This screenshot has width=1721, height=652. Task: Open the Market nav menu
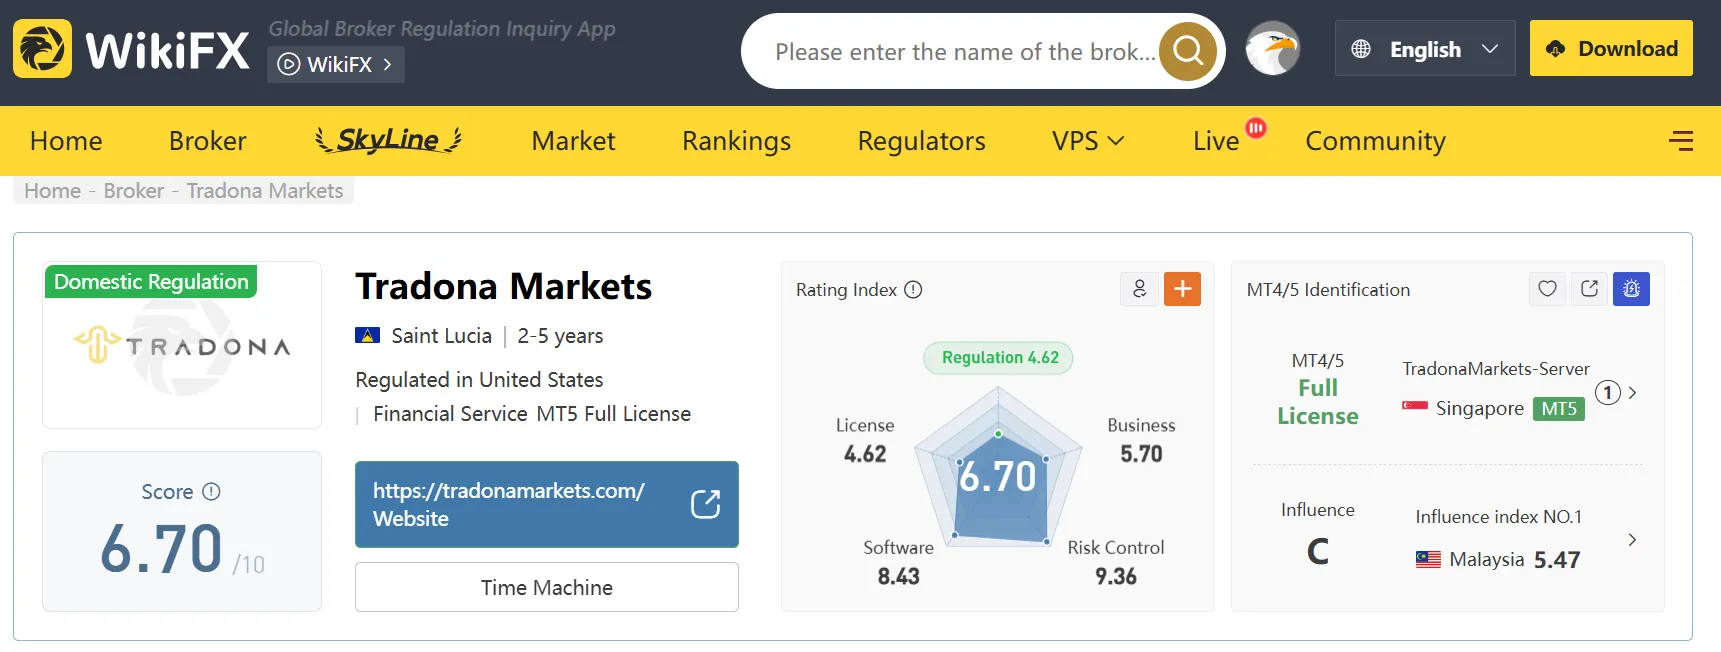pos(573,141)
